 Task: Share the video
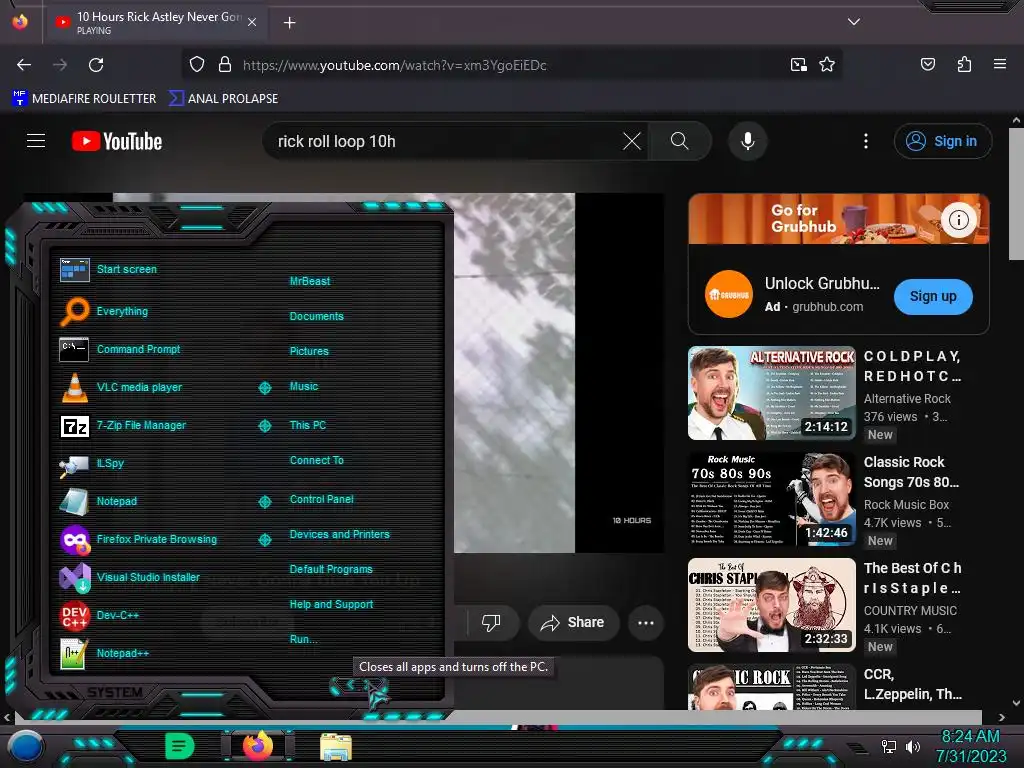point(573,622)
